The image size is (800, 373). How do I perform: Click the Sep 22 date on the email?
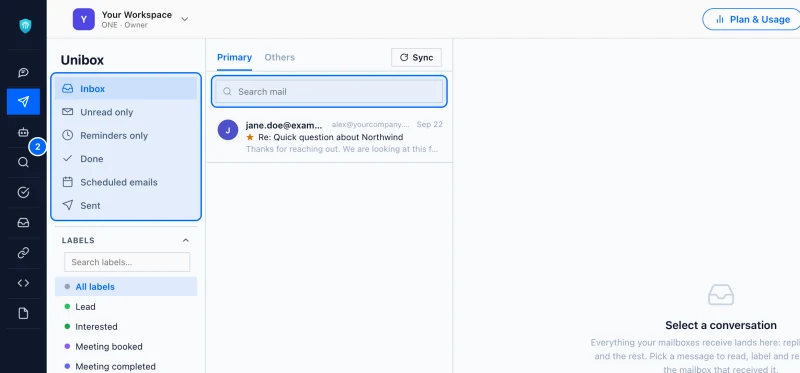point(430,125)
